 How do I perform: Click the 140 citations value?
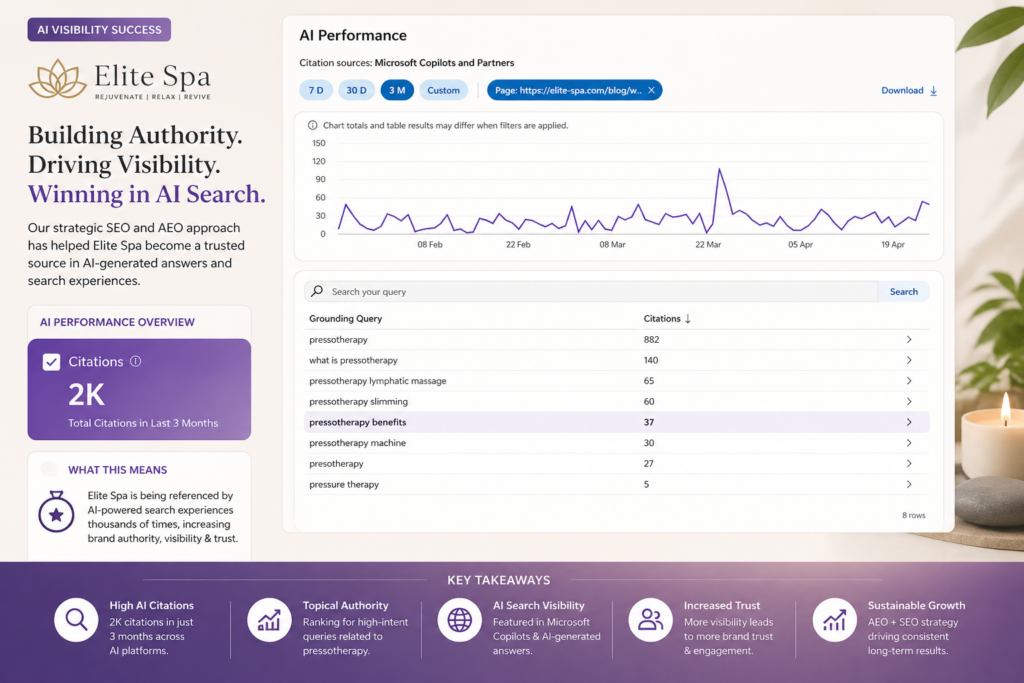click(650, 360)
